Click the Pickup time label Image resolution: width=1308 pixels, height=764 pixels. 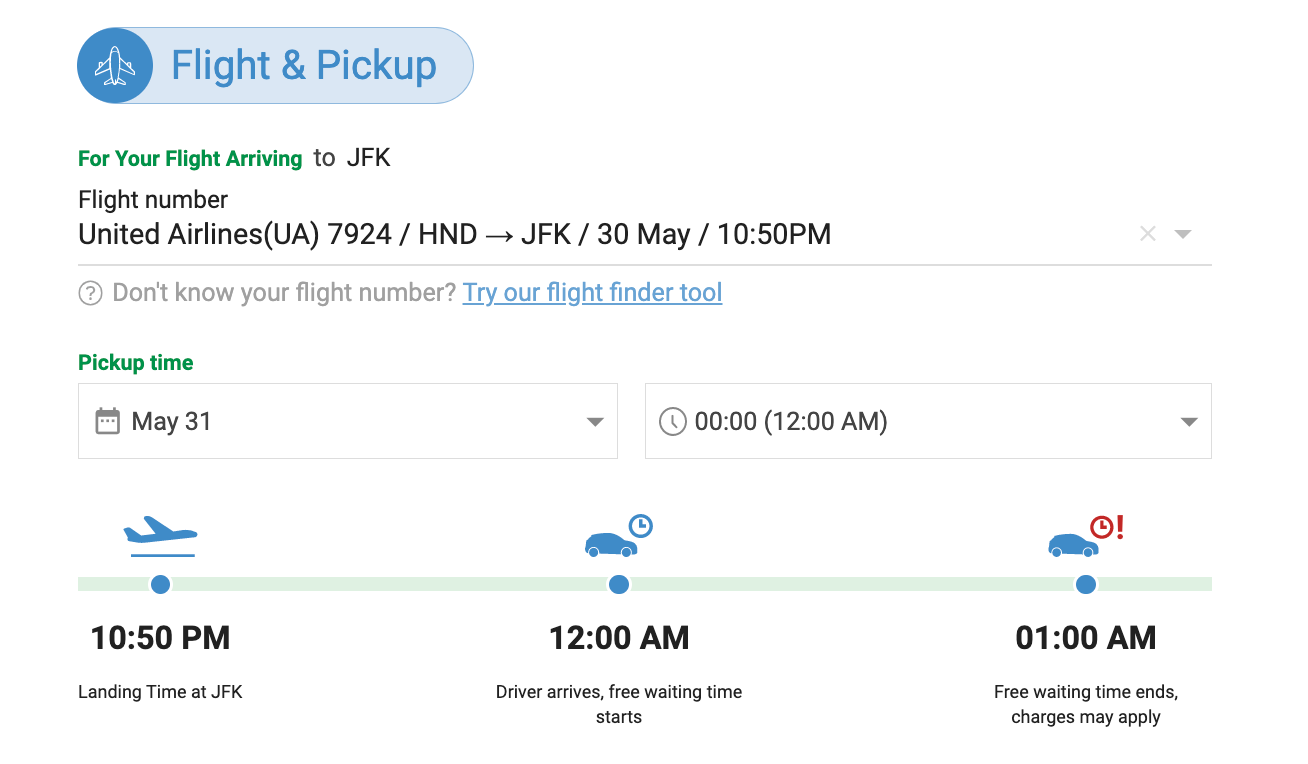[x=136, y=363]
